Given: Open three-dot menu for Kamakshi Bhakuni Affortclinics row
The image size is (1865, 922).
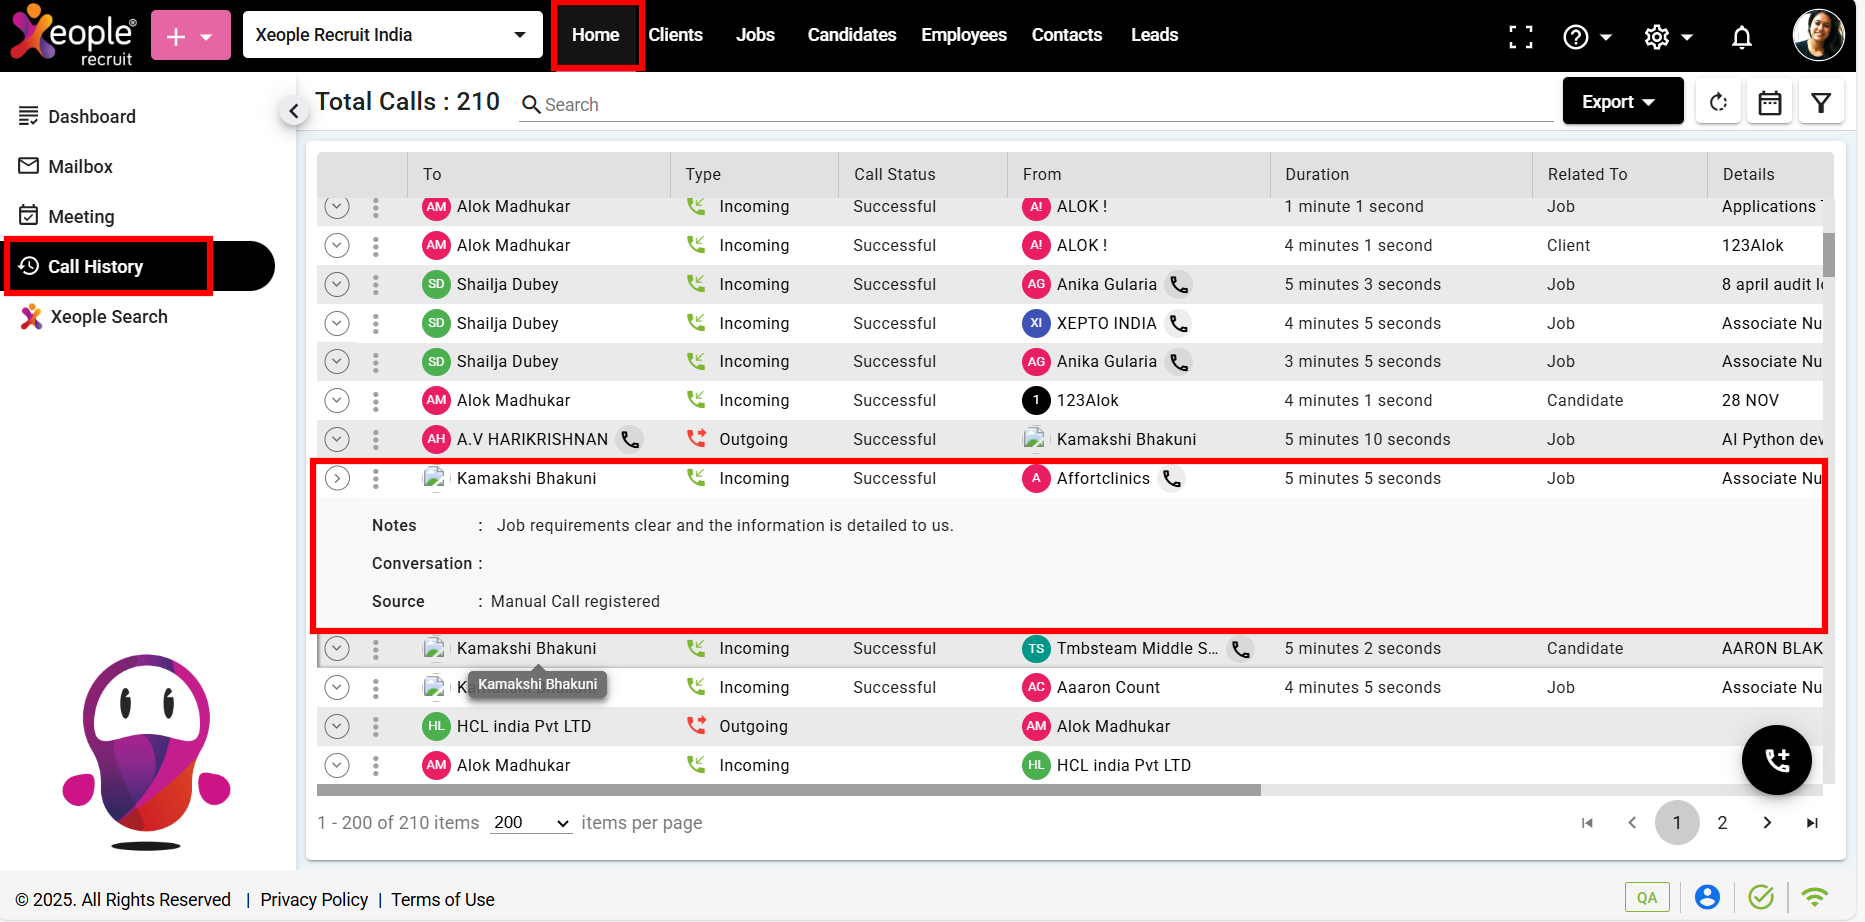Looking at the screenshot, I should 376,479.
